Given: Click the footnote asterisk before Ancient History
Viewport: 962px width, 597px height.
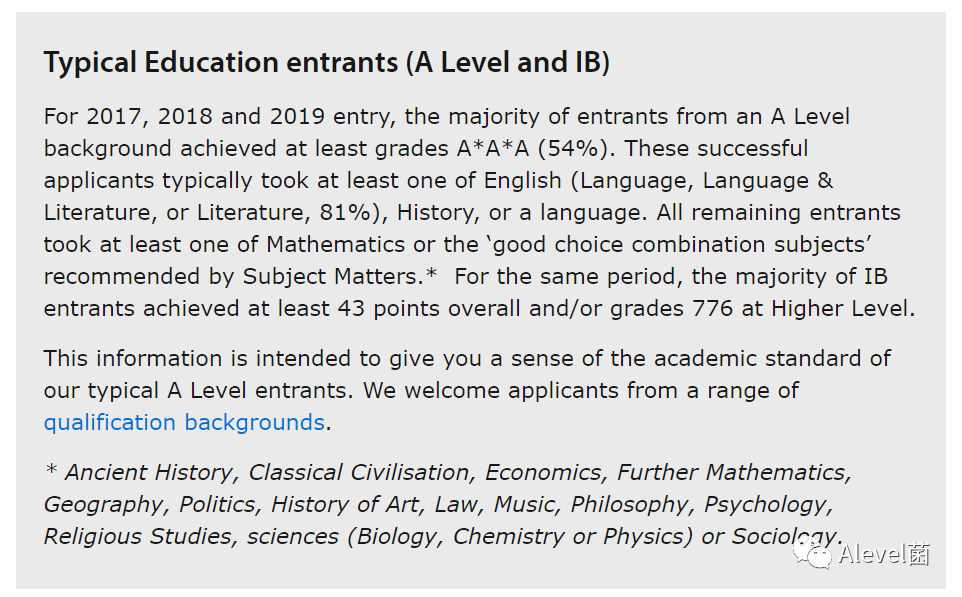Looking at the screenshot, I should coord(52,469).
